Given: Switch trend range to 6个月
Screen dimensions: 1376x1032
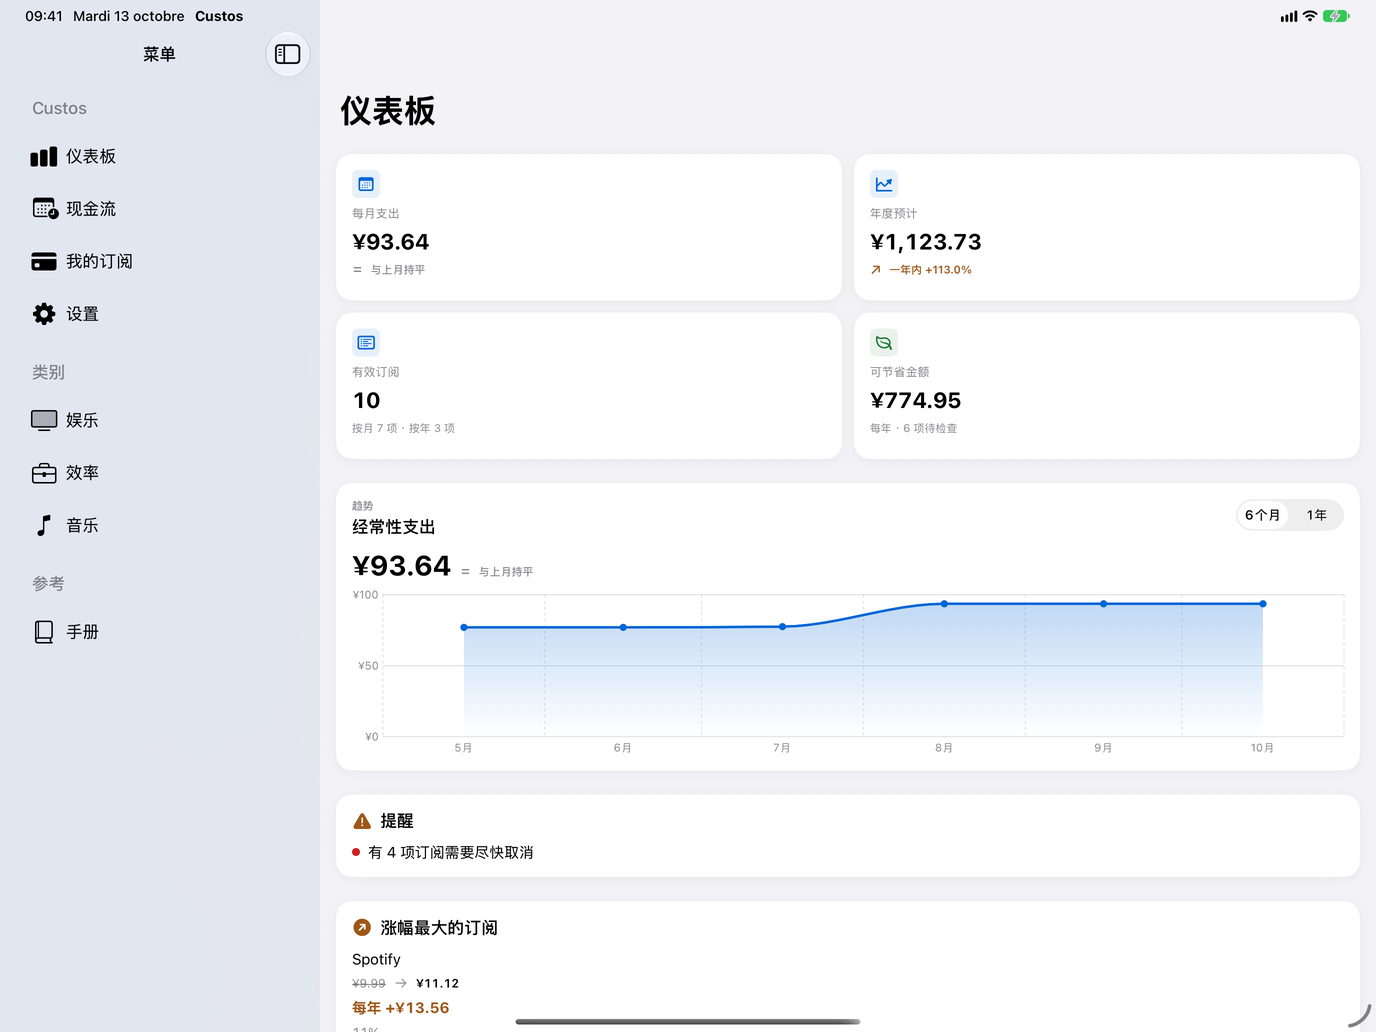Looking at the screenshot, I should pyautogui.click(x=1263, y=515).
